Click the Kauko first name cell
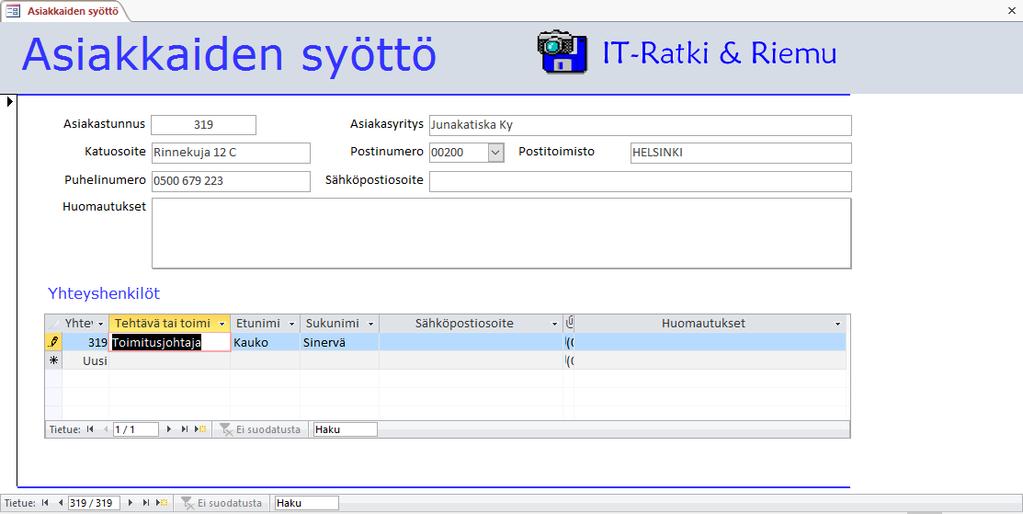1023x514 pixels. click(x=266, y=342)
